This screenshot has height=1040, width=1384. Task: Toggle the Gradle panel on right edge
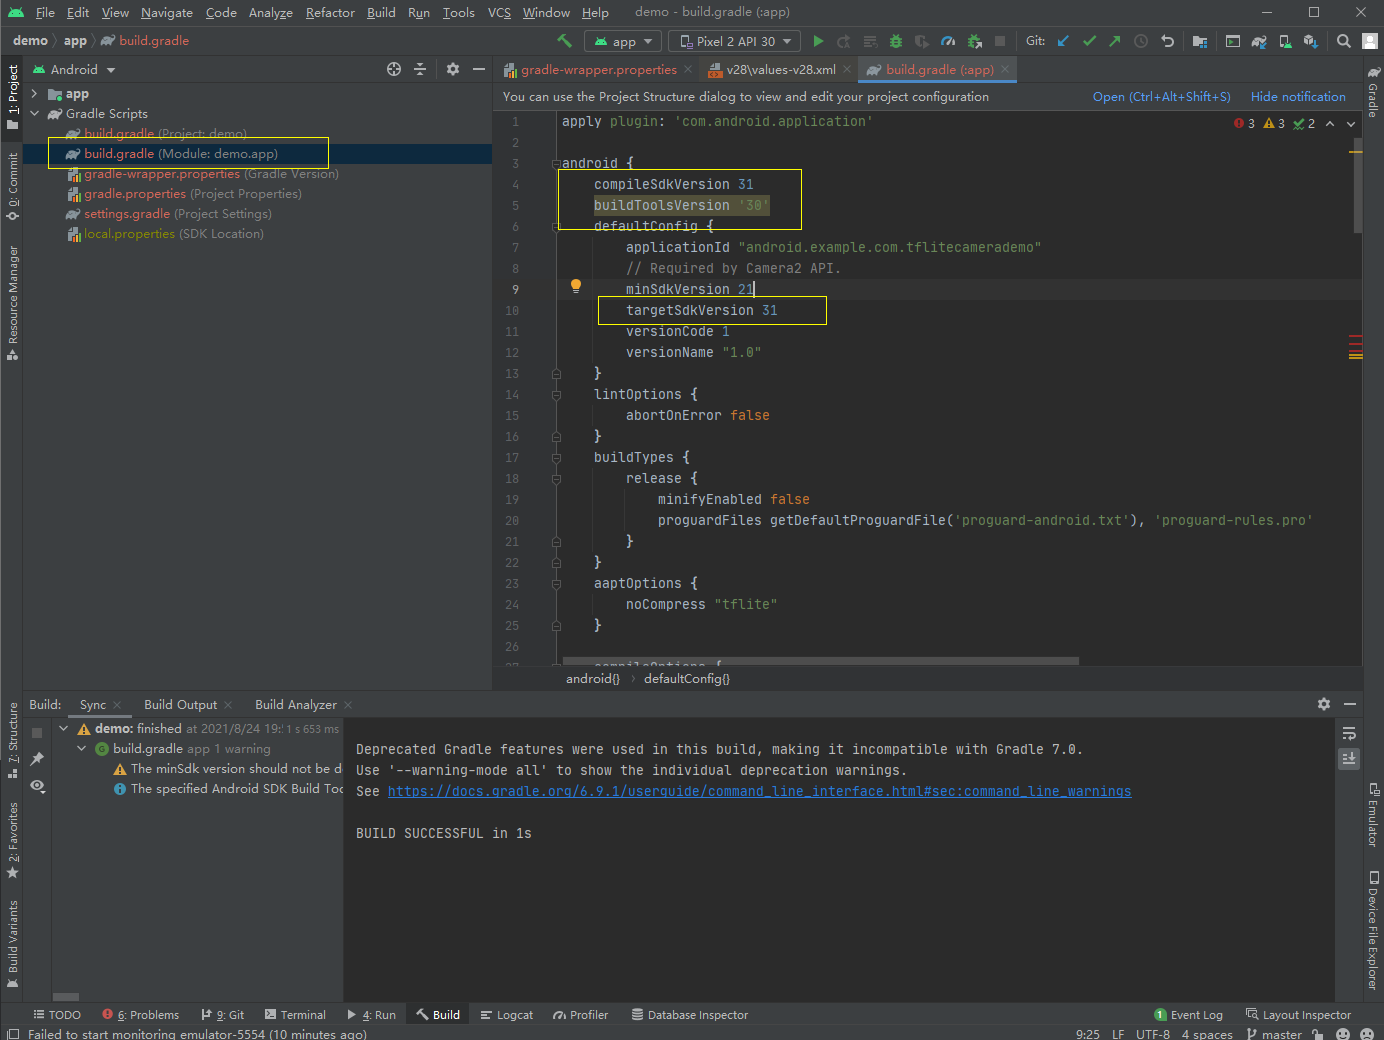coord(1373,93)
